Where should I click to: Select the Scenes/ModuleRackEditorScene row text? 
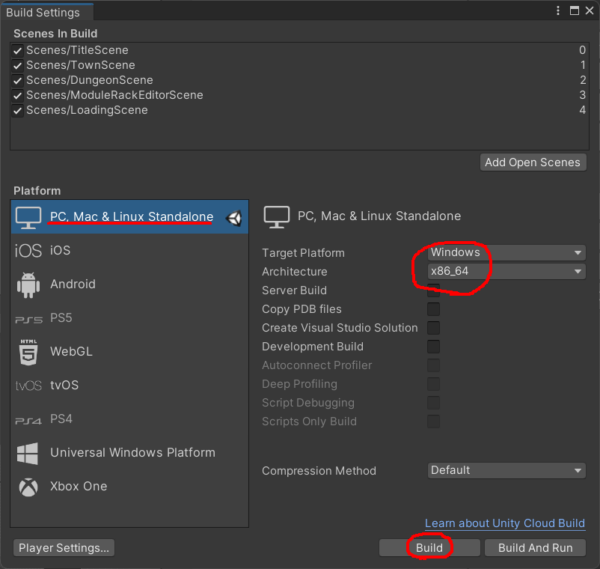pos(114,95)
